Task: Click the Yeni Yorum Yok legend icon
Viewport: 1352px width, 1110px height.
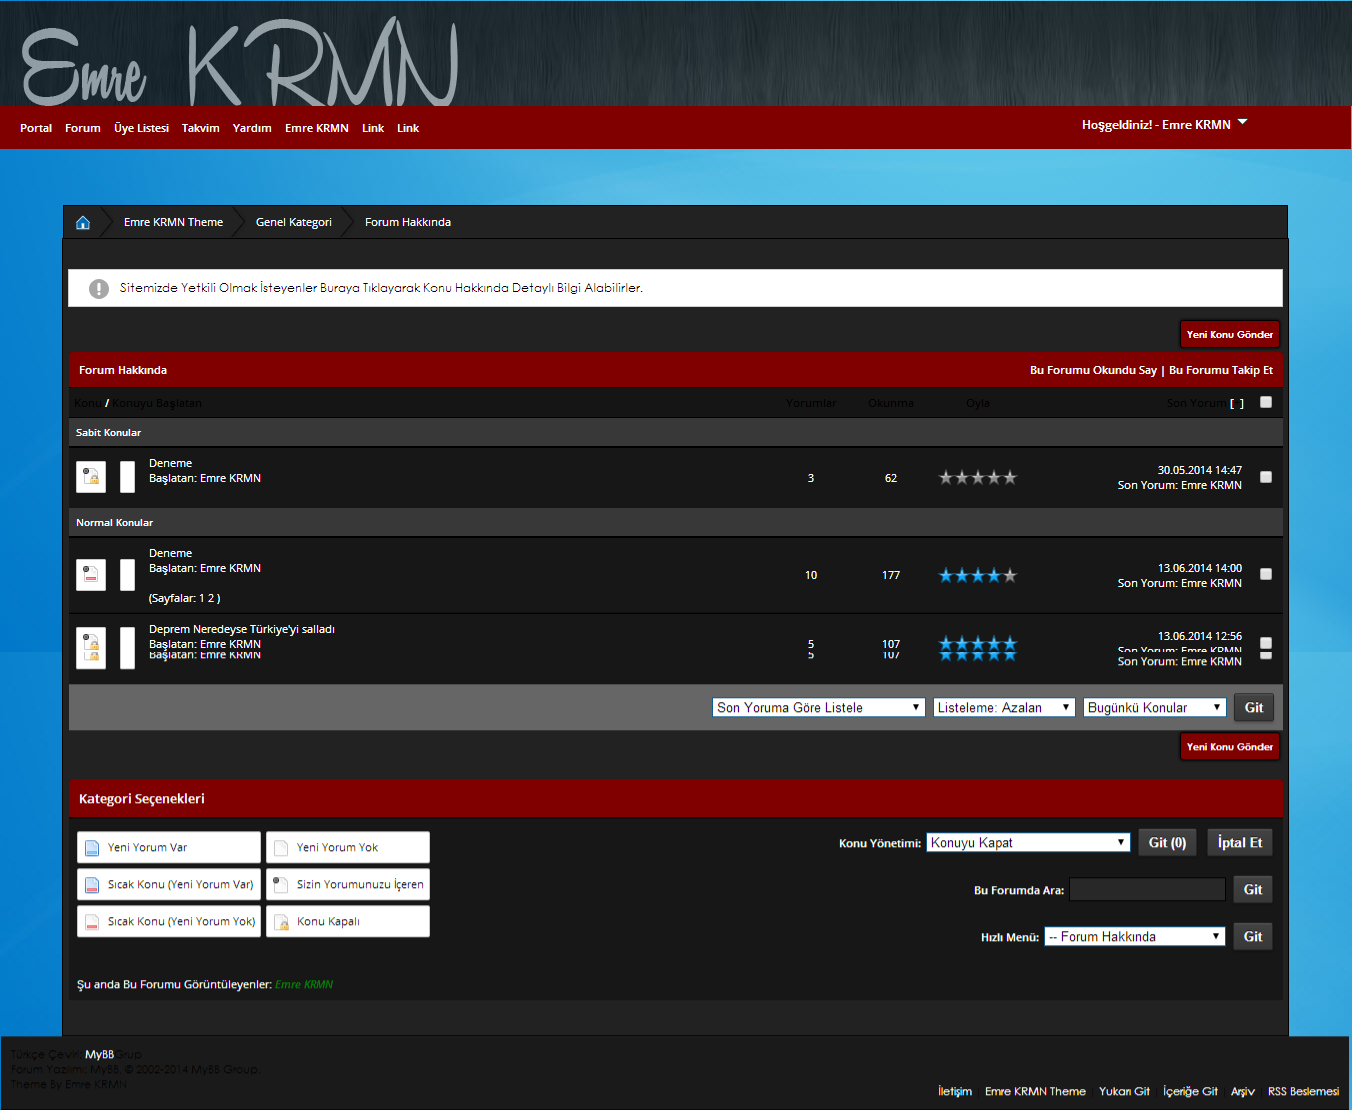Action: [281, 848]
